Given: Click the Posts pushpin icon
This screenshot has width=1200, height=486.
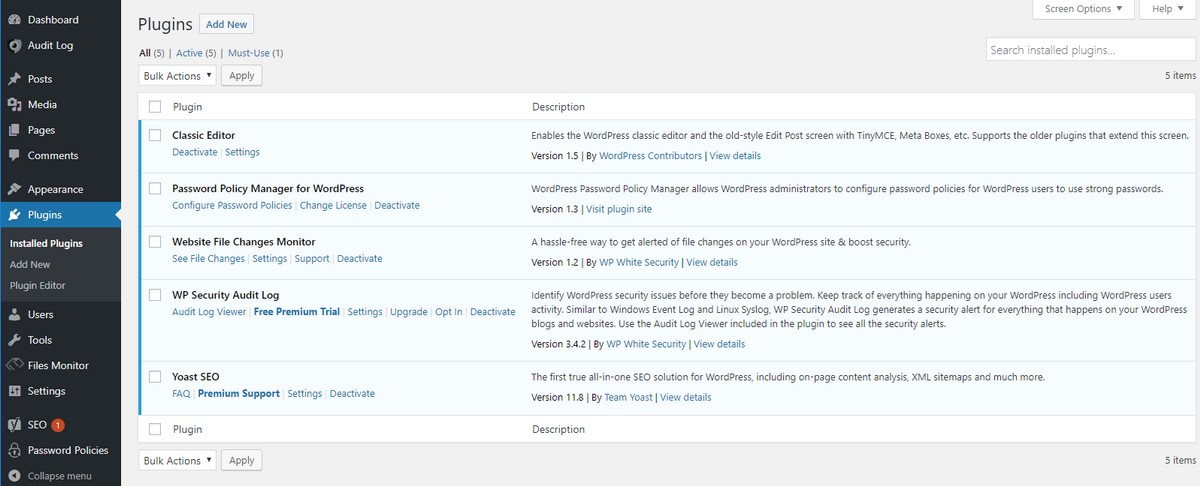Looking at the screenshot, I should (x=14, y=79).
